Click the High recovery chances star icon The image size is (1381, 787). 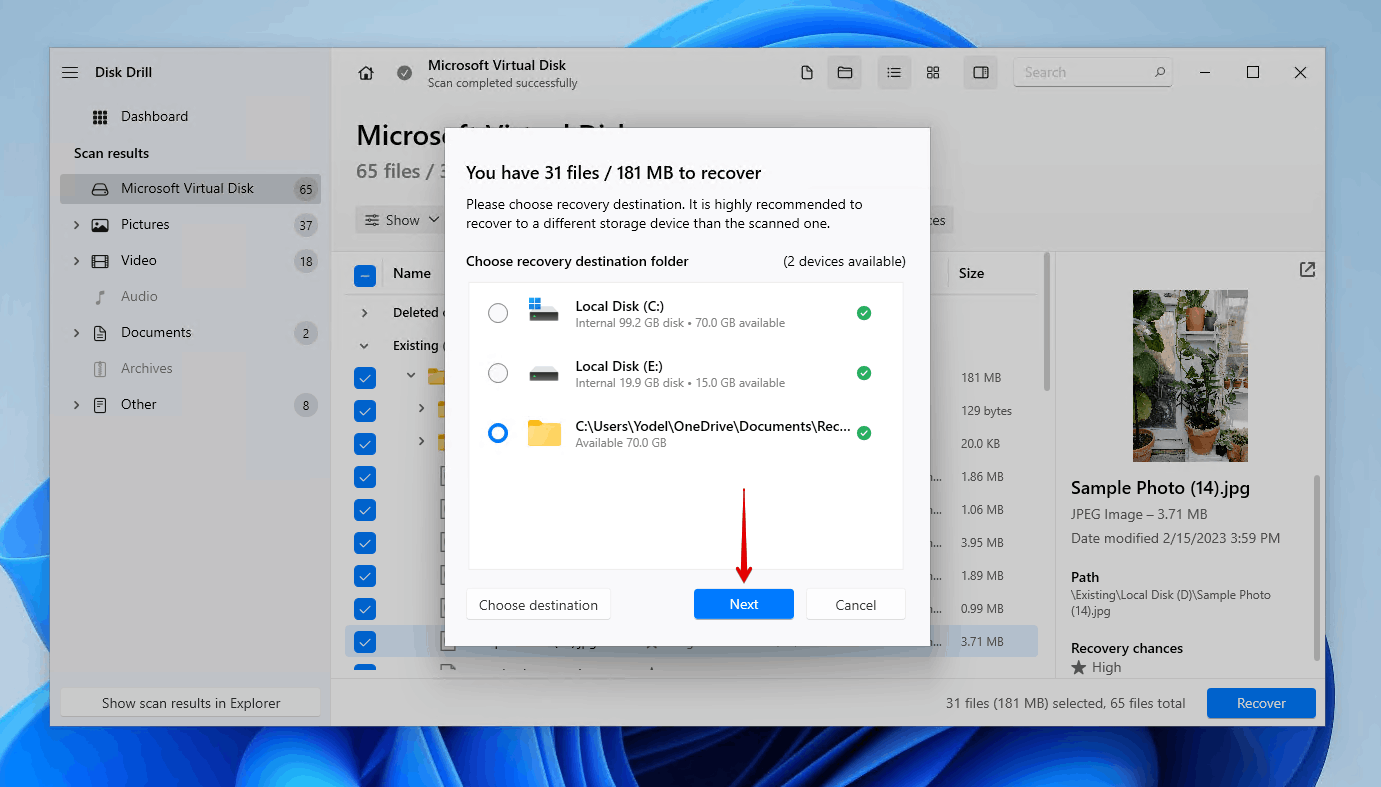1079,668
